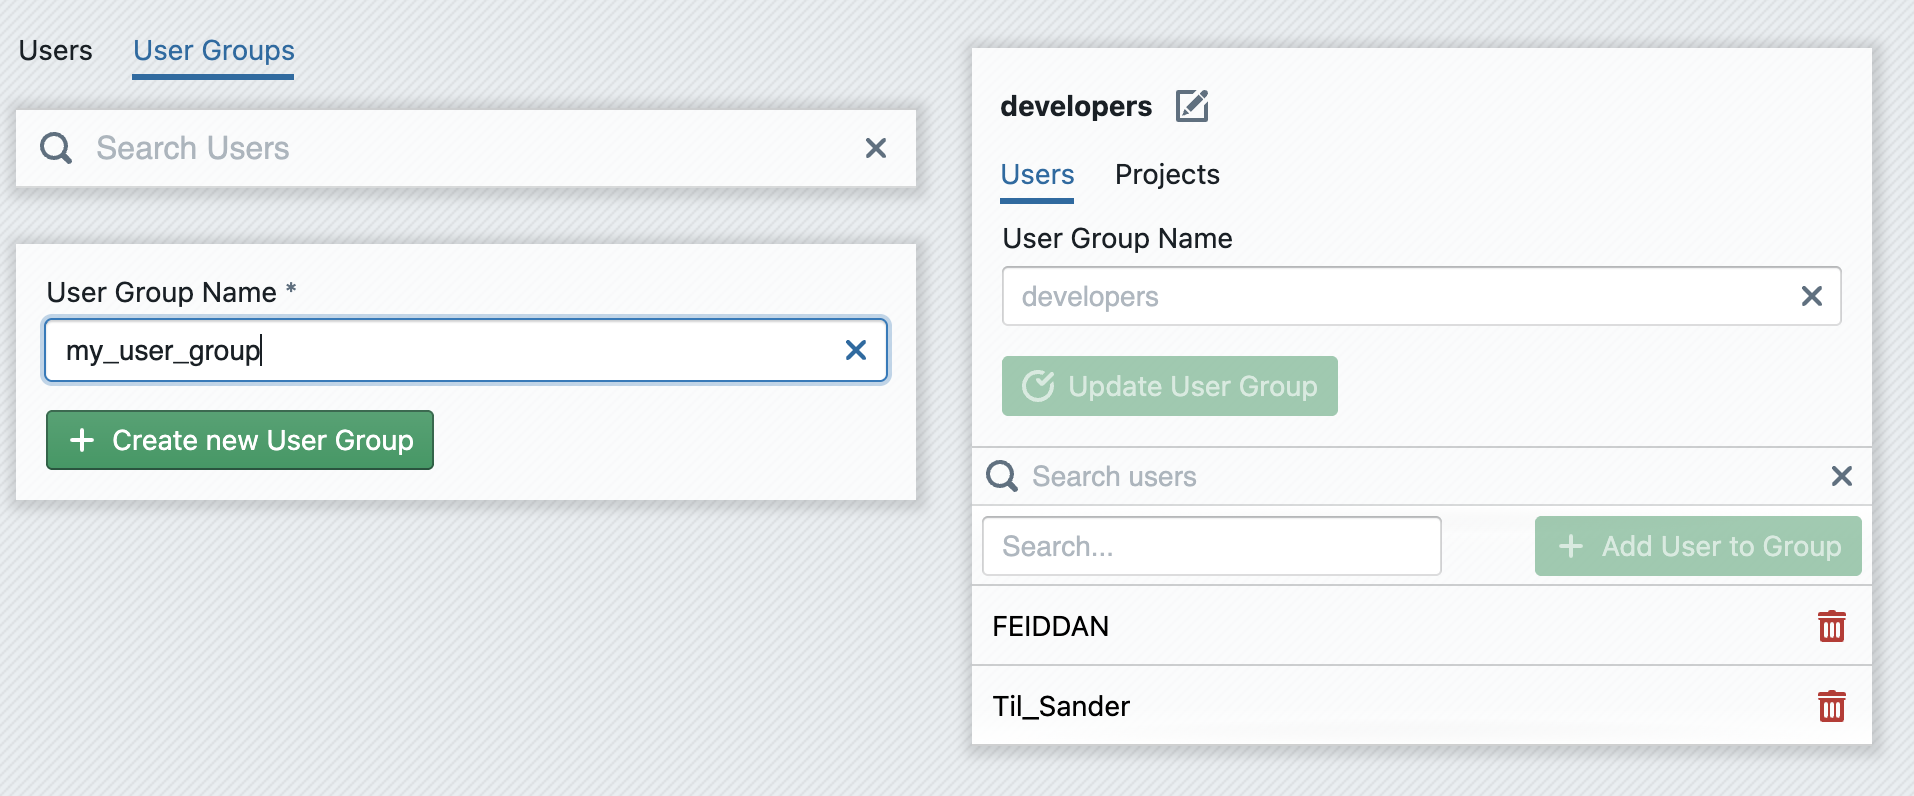Viewport: 1914px width, 796px height.
Task: Click the magnifier icon beside Search Users
Action: point(56,148)
